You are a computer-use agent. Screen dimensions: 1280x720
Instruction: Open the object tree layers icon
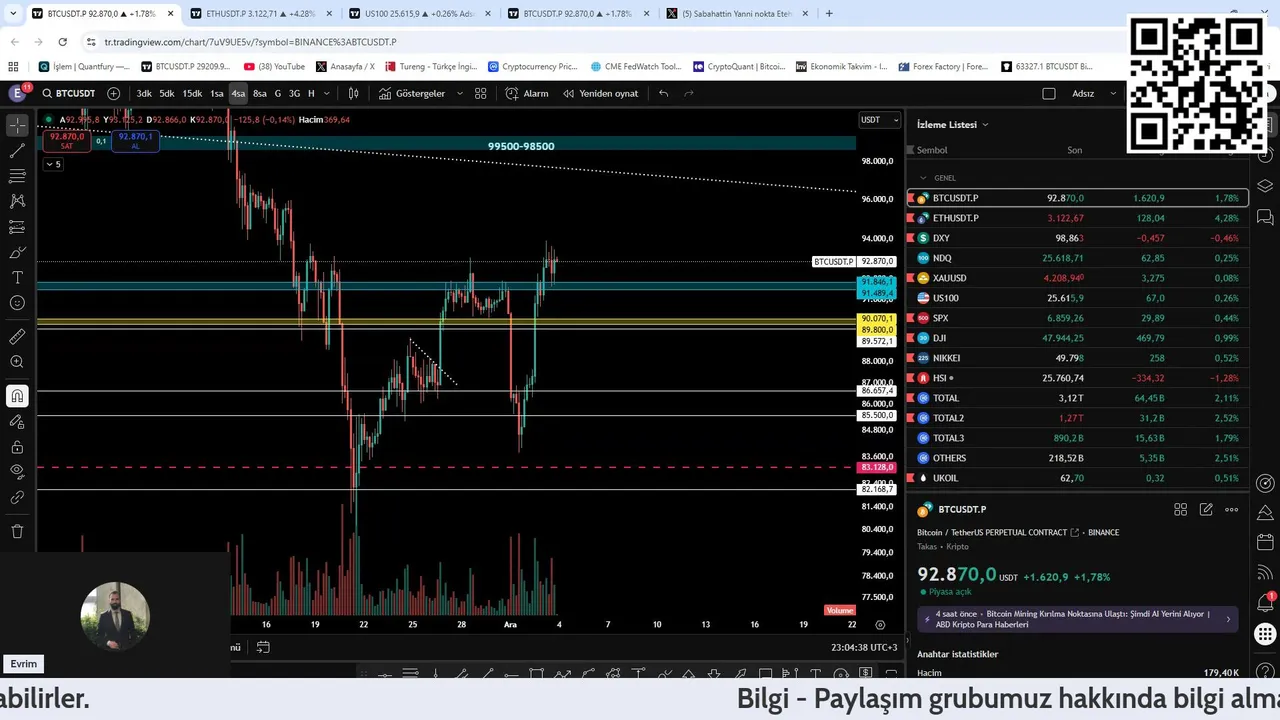point(1265,186)
